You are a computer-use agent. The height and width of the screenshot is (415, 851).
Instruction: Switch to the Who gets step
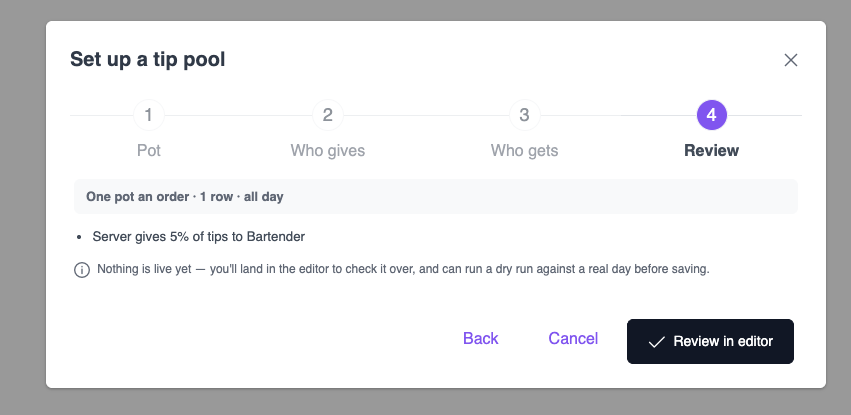tap(524, 150)
